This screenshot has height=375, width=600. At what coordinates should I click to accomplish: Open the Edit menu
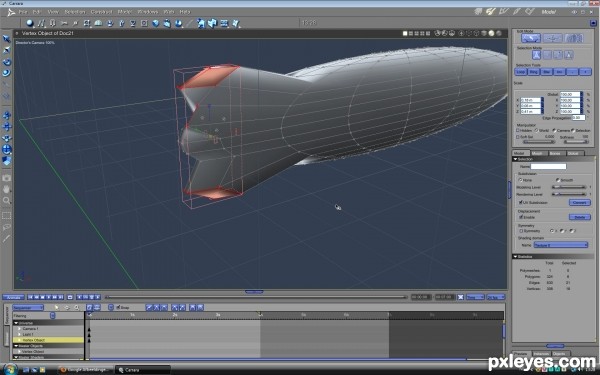[x=37, y=12]
